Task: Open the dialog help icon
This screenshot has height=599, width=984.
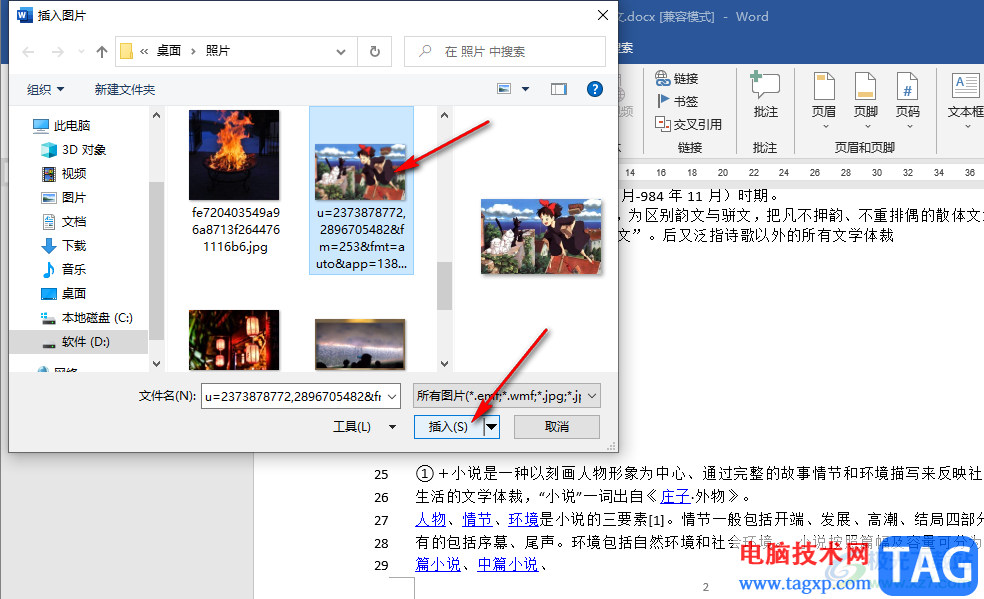Action: click(x=594, y=89)
